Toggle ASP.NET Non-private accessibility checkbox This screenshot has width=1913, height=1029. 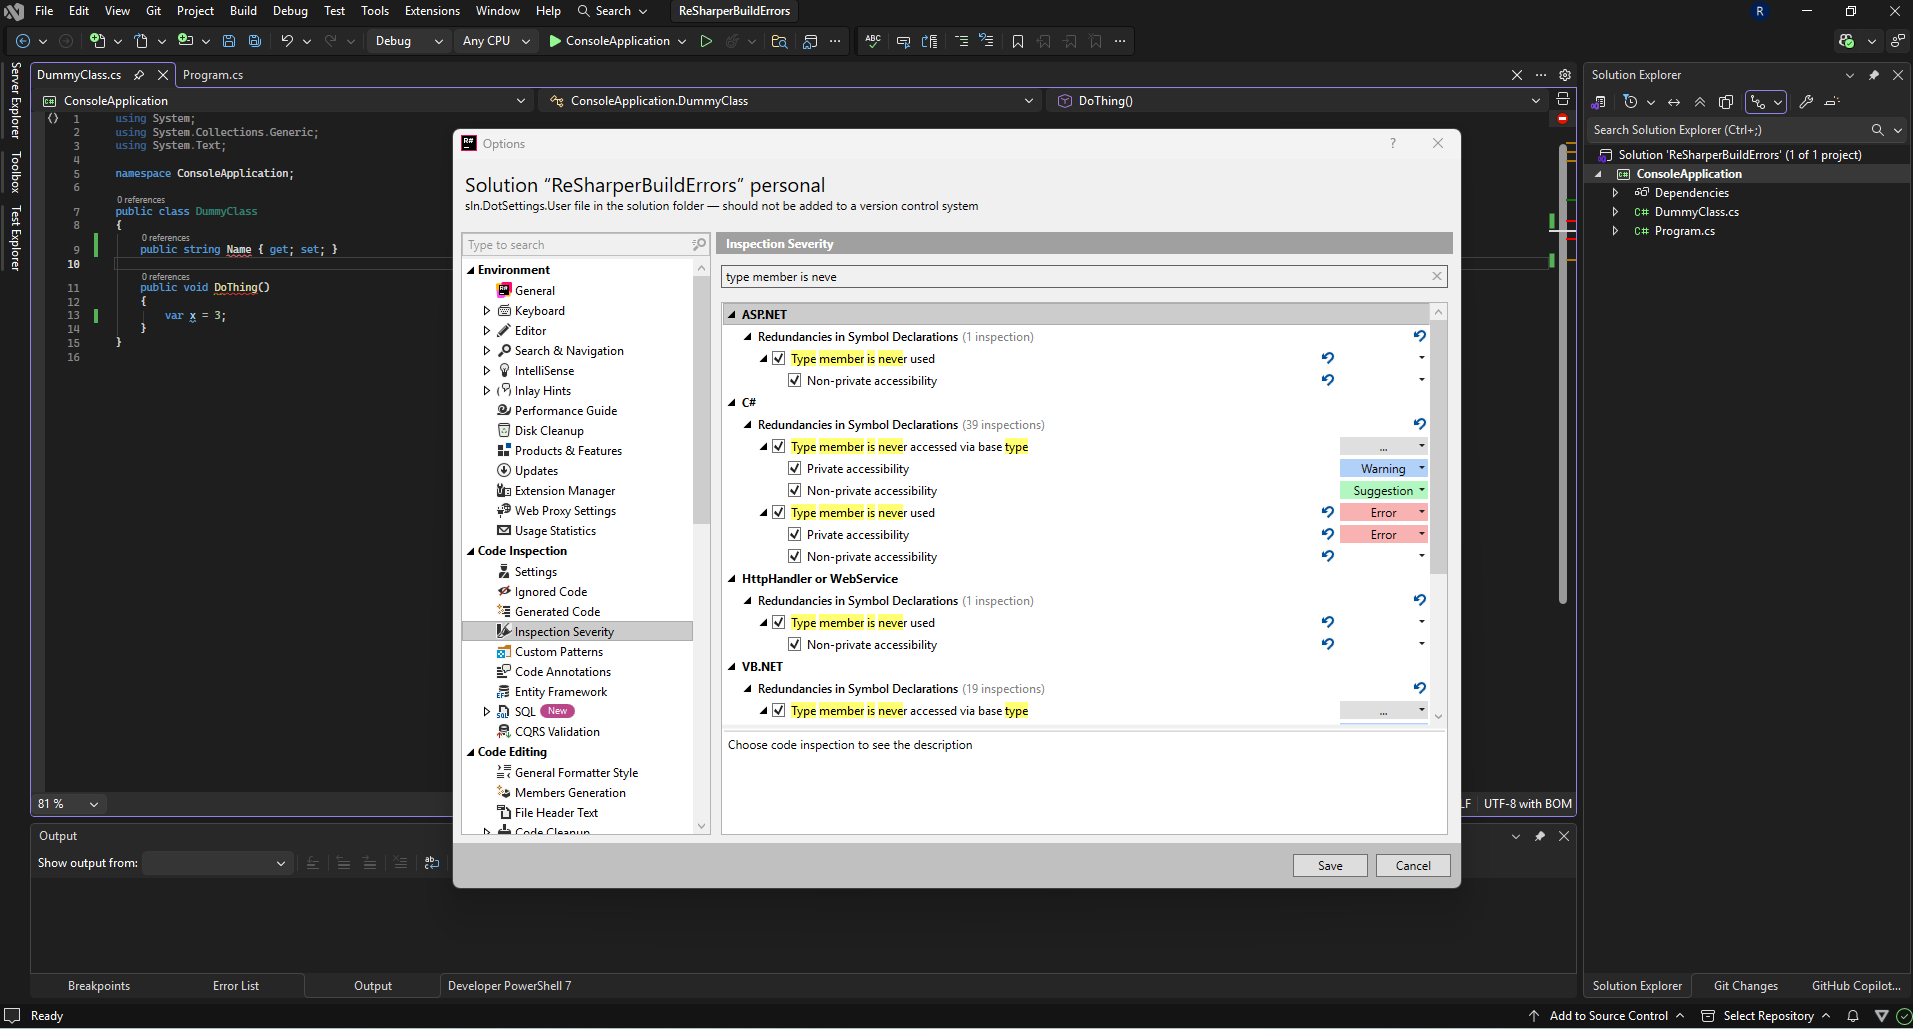coord(795,381)
